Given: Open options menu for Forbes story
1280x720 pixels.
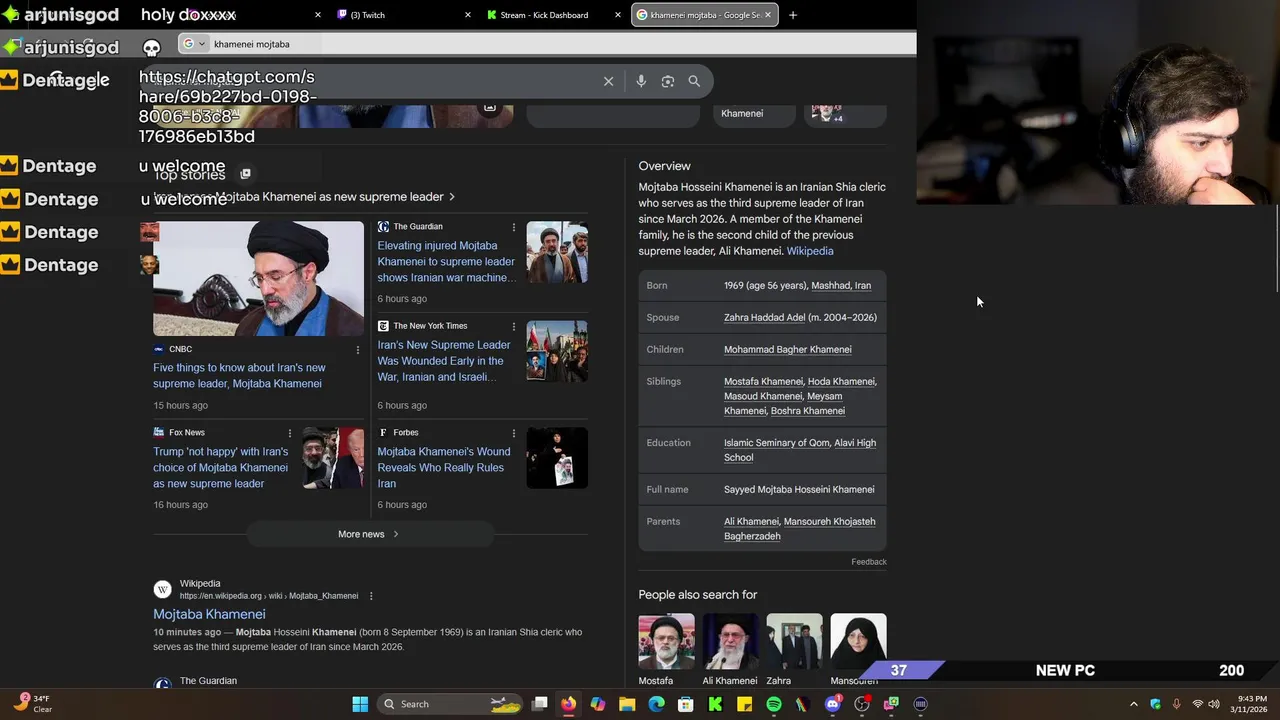Looking at the screenshot, I should (x=514, y=433).
